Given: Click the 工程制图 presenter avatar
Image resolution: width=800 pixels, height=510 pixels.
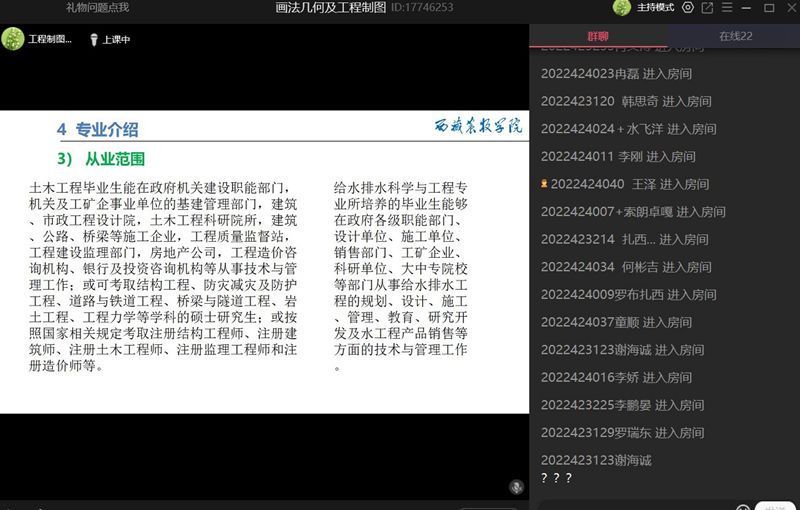Looking at the screenshot, I should 13,40.
